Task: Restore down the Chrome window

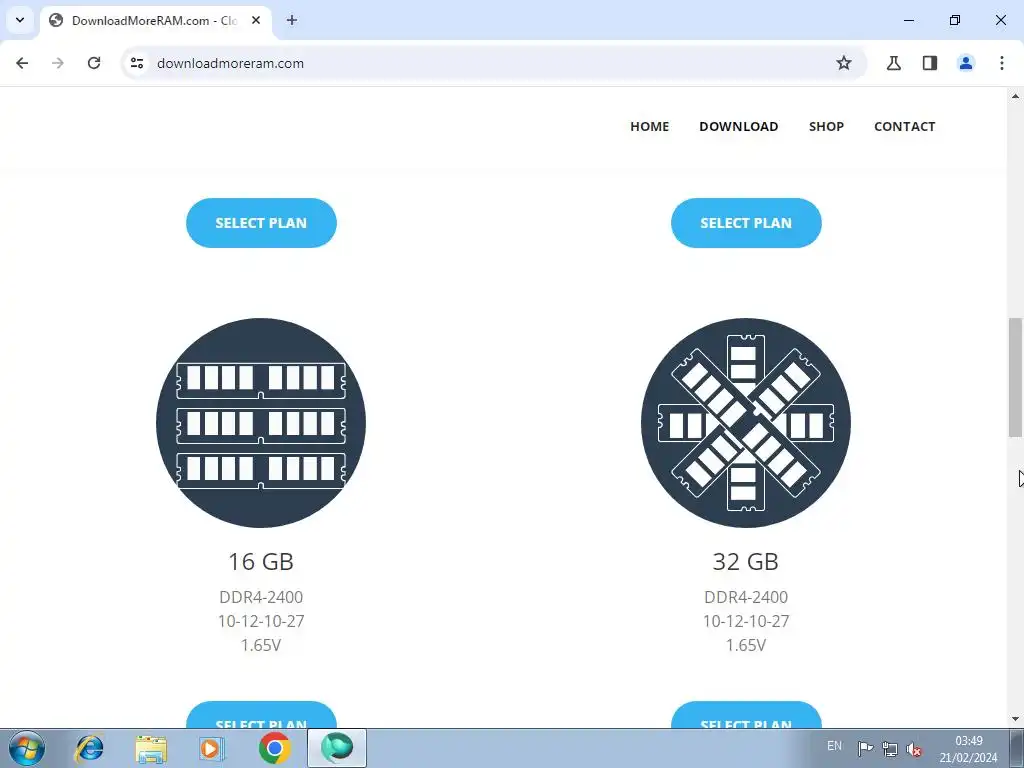Action: [x=955, y=20]
